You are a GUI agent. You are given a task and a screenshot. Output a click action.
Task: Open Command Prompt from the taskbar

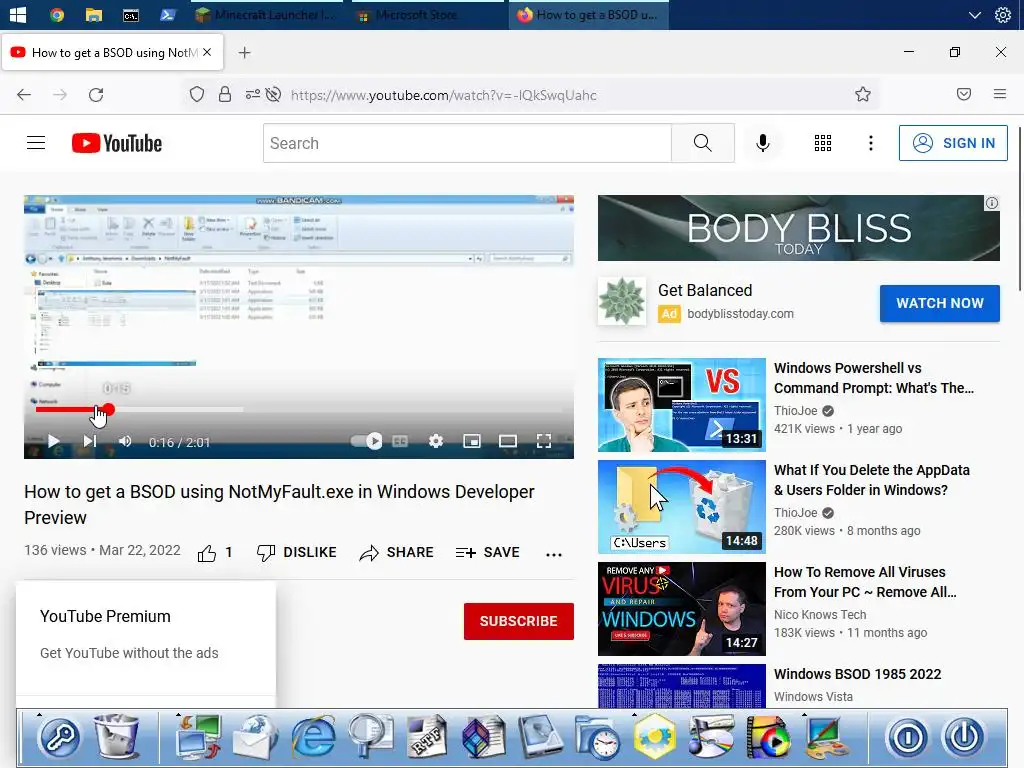coord(131,15)
